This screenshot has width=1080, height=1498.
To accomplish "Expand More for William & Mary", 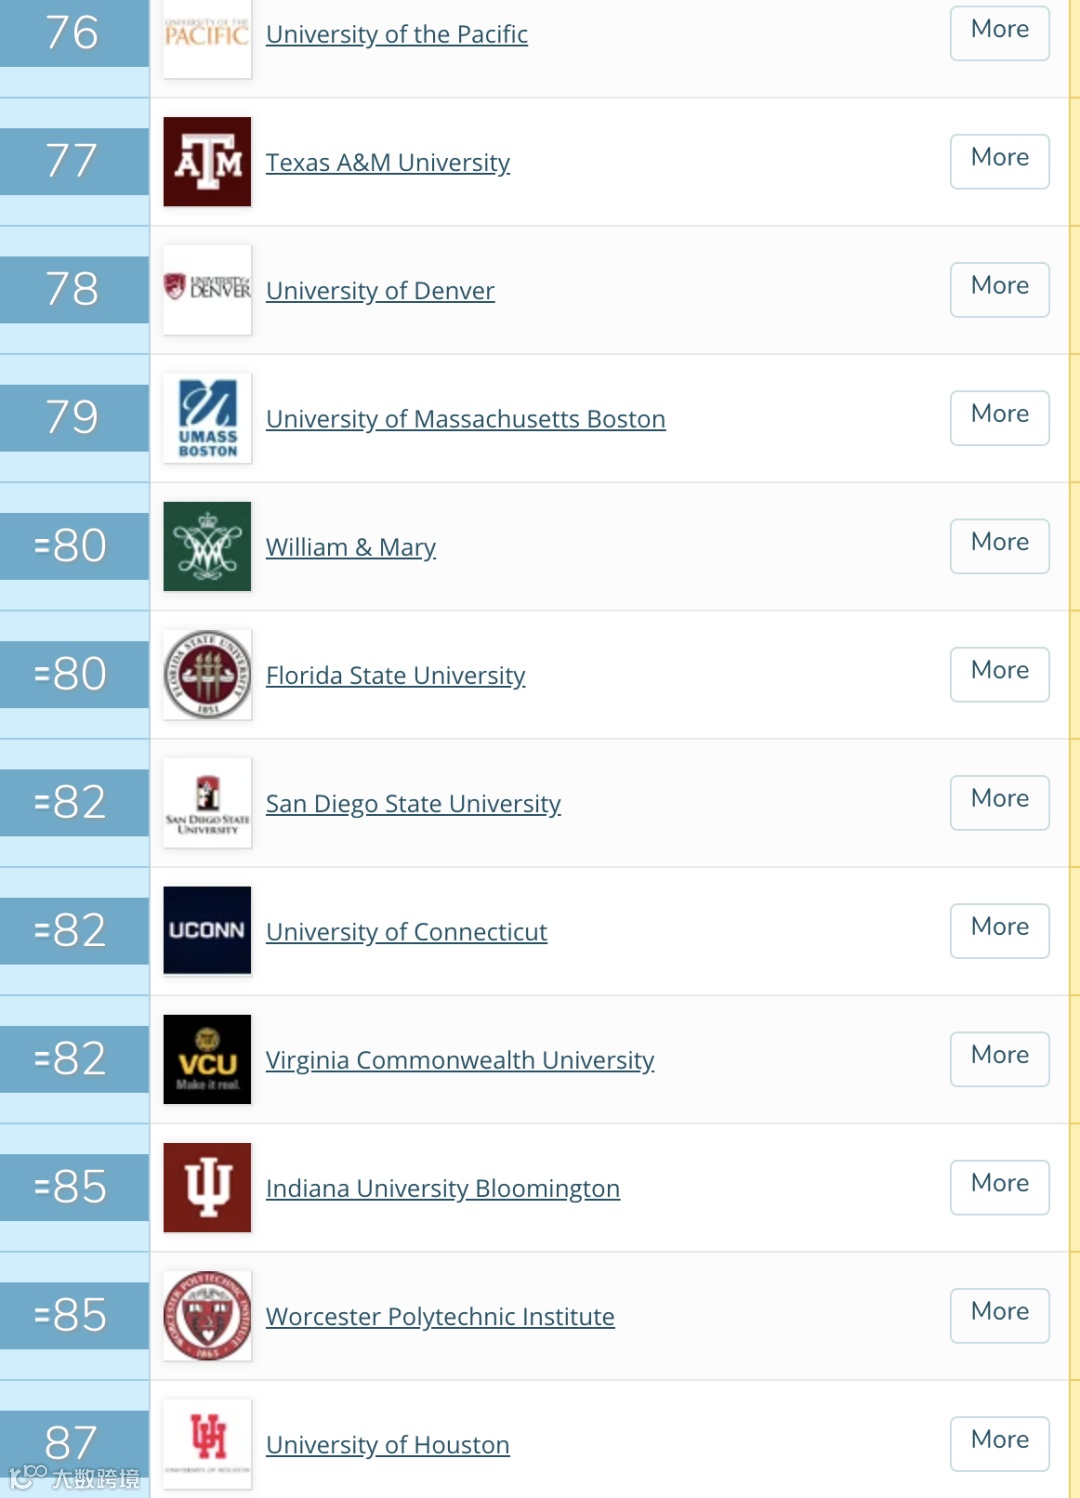I will pos(999,545).
